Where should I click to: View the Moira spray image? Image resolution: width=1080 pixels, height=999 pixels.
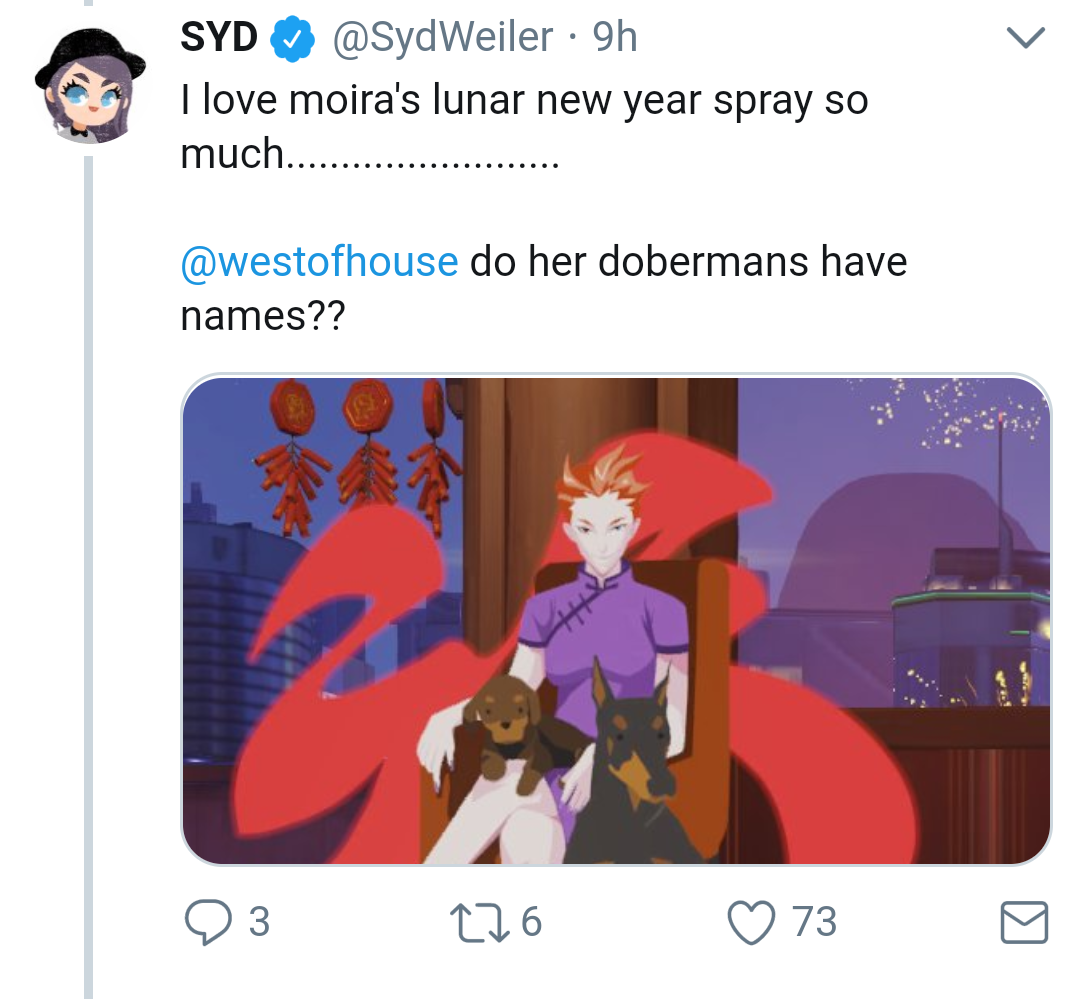(x=616, y=619)
